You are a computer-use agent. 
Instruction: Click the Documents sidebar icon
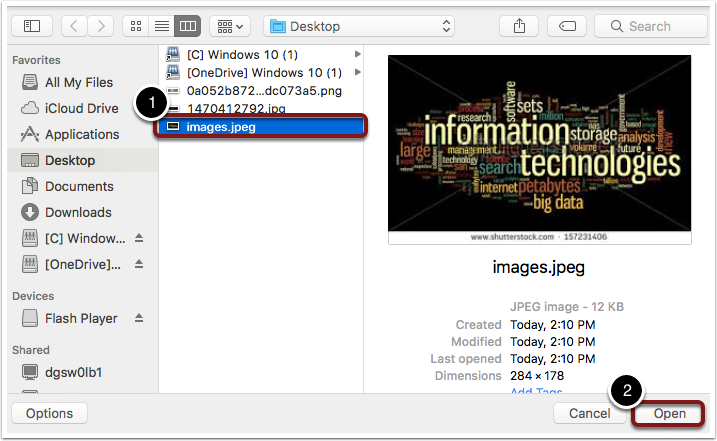coord(30,186)
